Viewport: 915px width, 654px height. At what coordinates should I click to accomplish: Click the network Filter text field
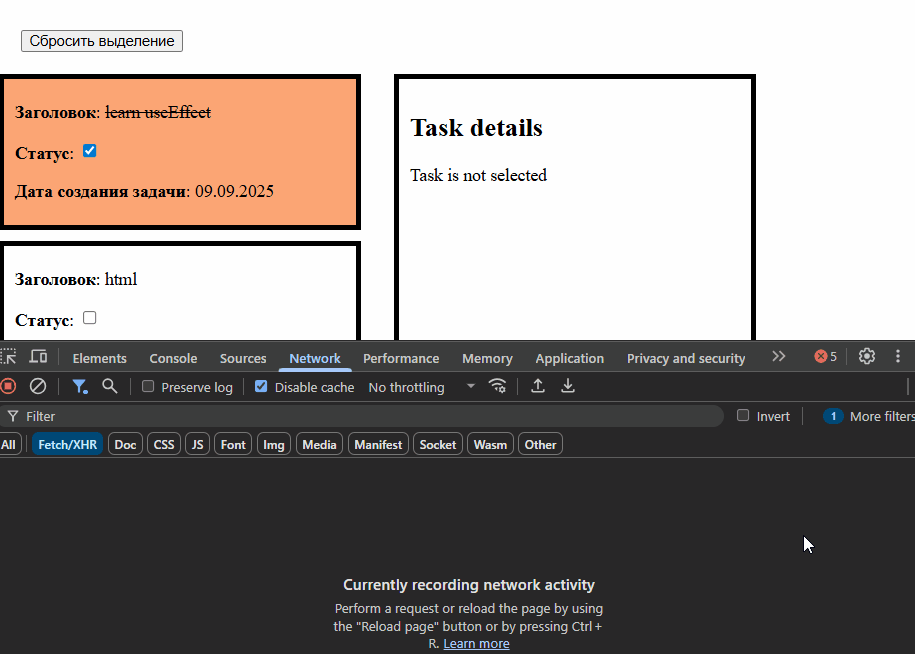(x=370, y=416)
